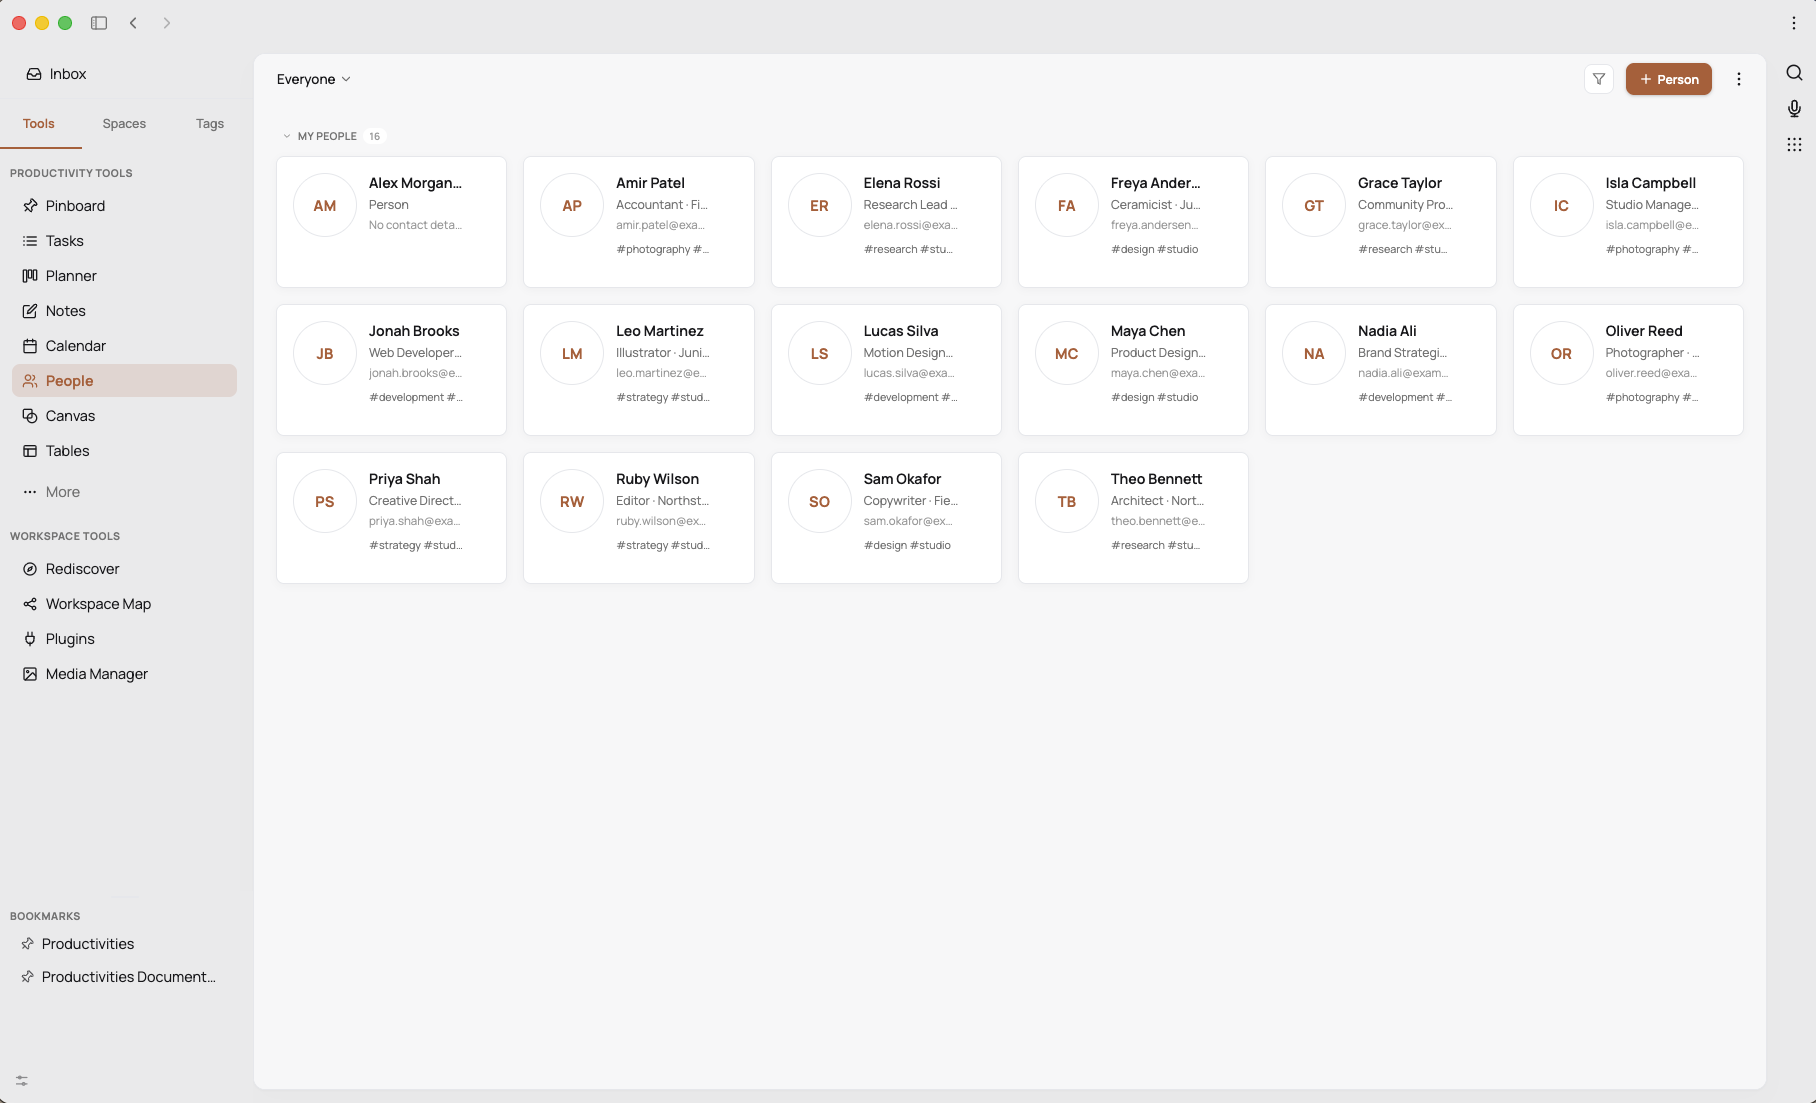1816x1103 pixels.
Task: Open the three-dot menu beside Person button
Action: pos(1739,79)
